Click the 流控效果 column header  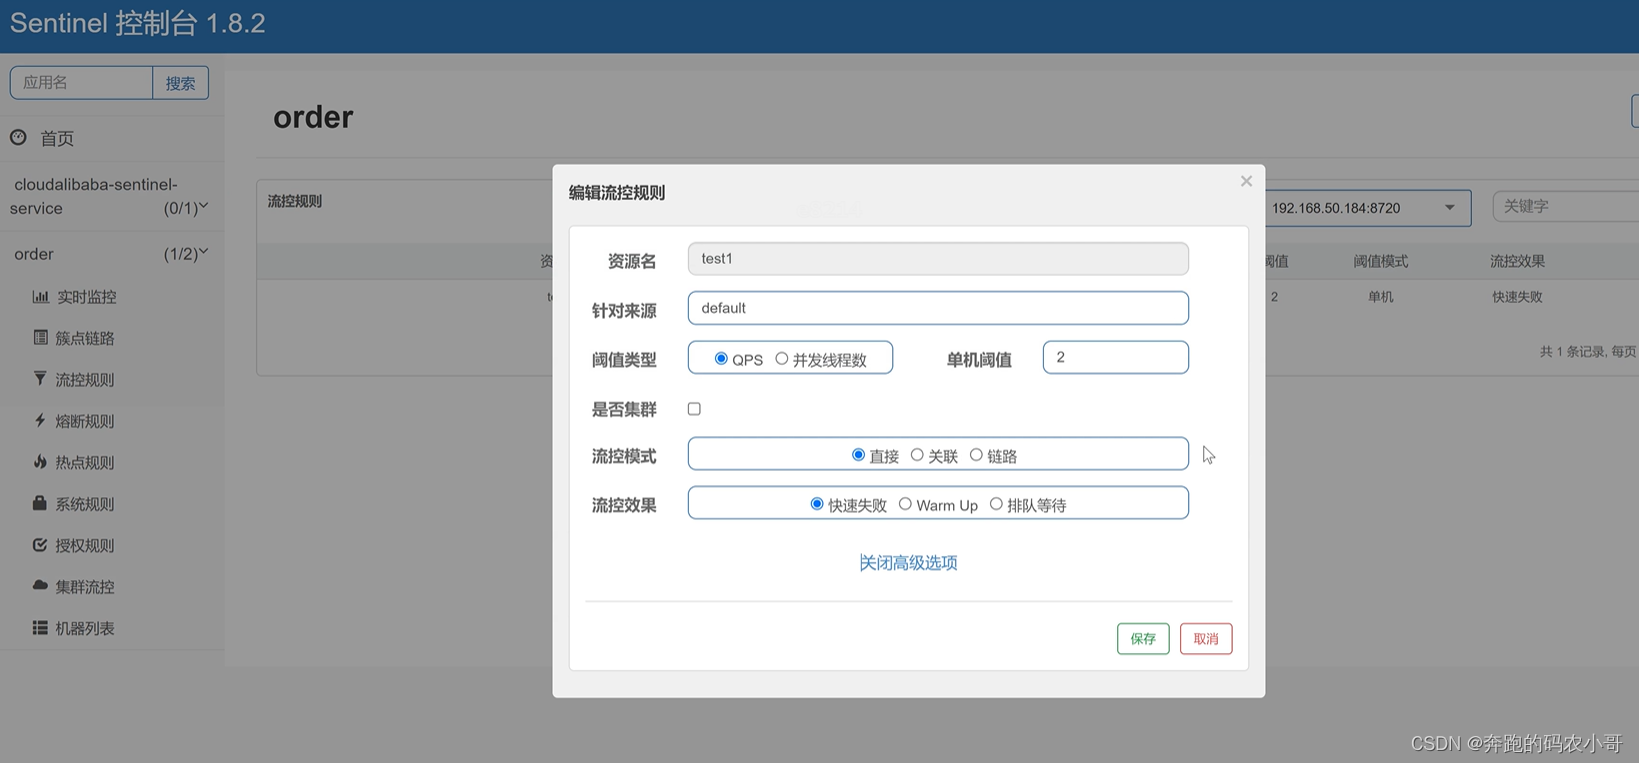point(1517,261)
